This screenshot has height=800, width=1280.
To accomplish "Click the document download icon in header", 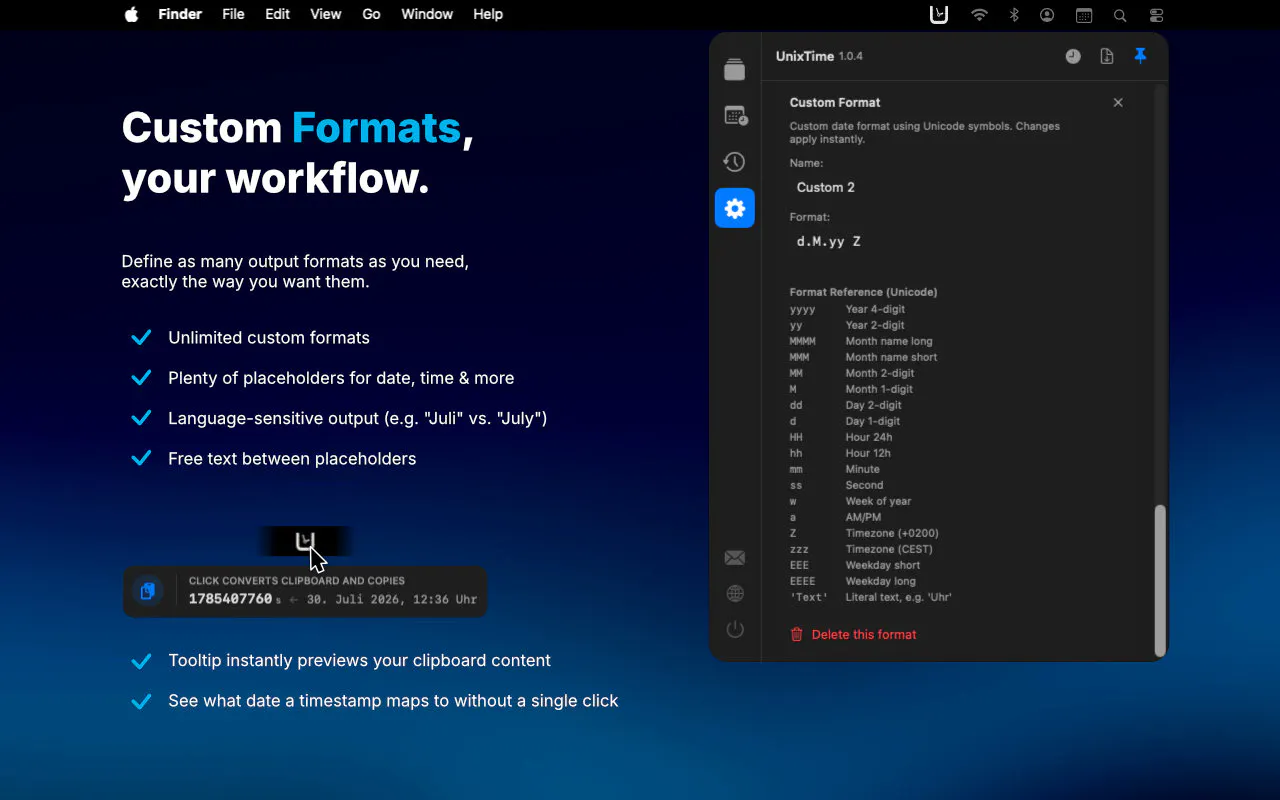I will coord(1107,56).
